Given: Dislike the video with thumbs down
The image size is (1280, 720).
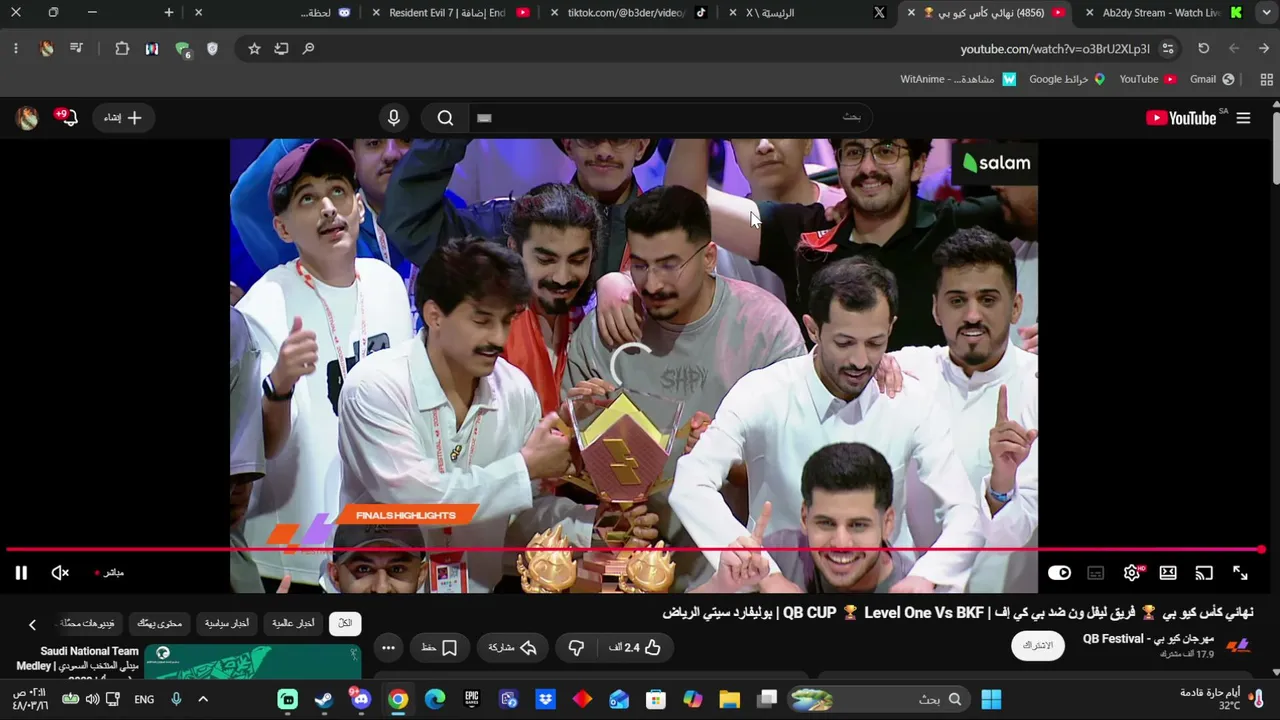Looking at the screenshot, I should [x=576, y=648].
